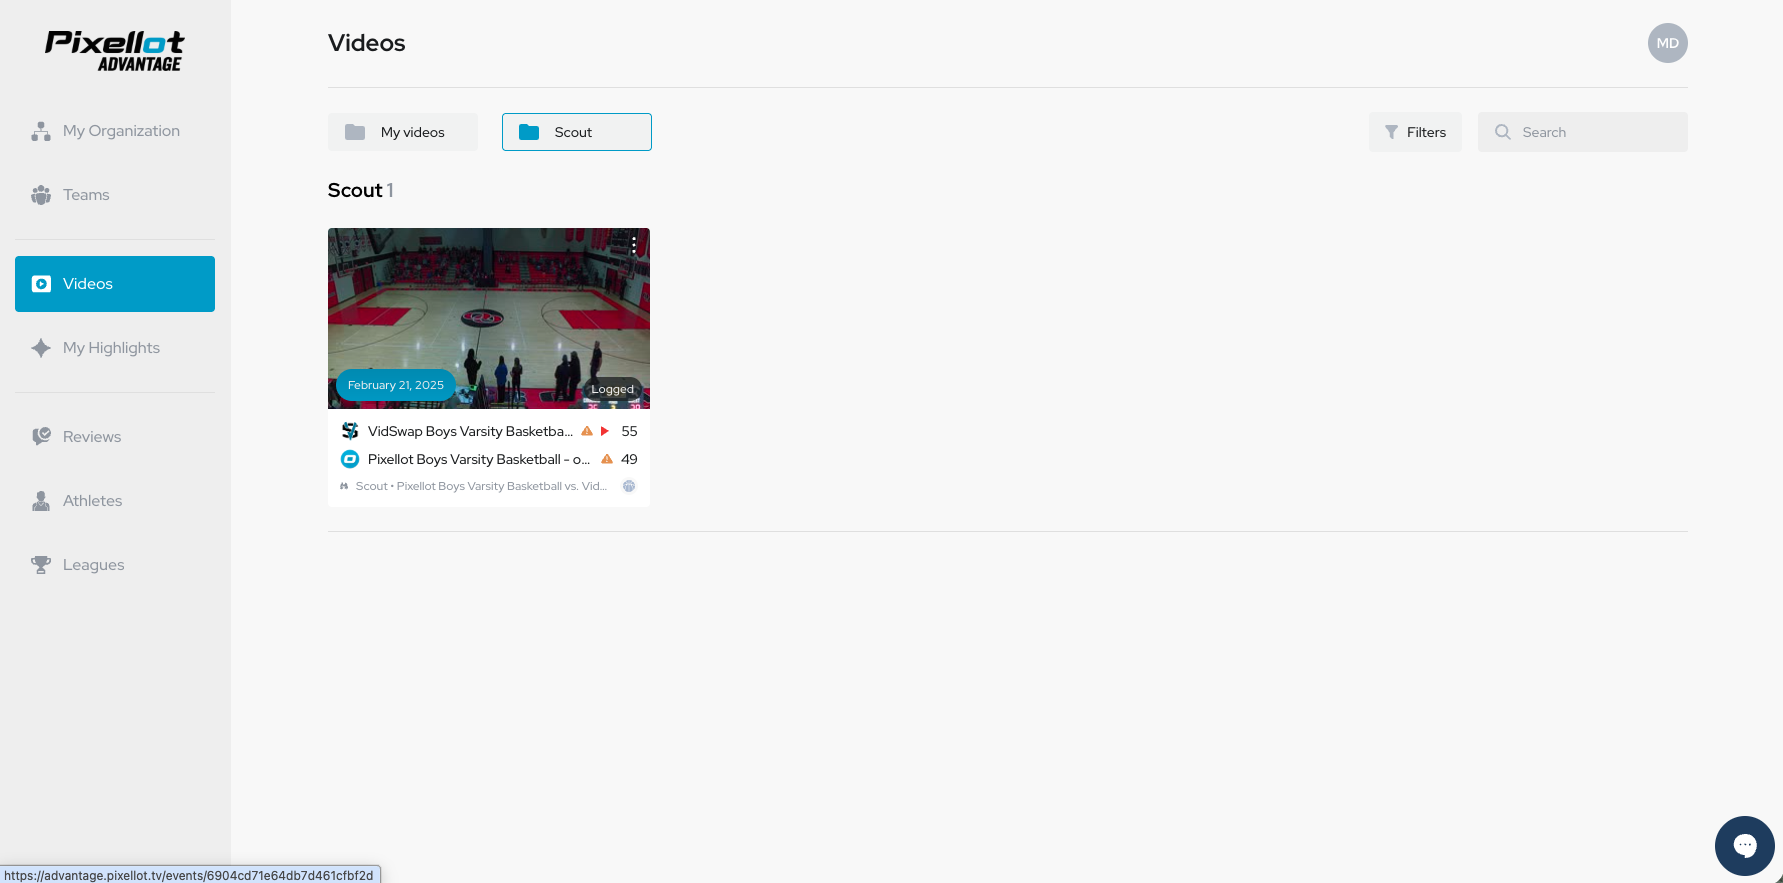
Task: Open the February 21, 2025 game thumbnail
Action: click(x=489, y=318)
